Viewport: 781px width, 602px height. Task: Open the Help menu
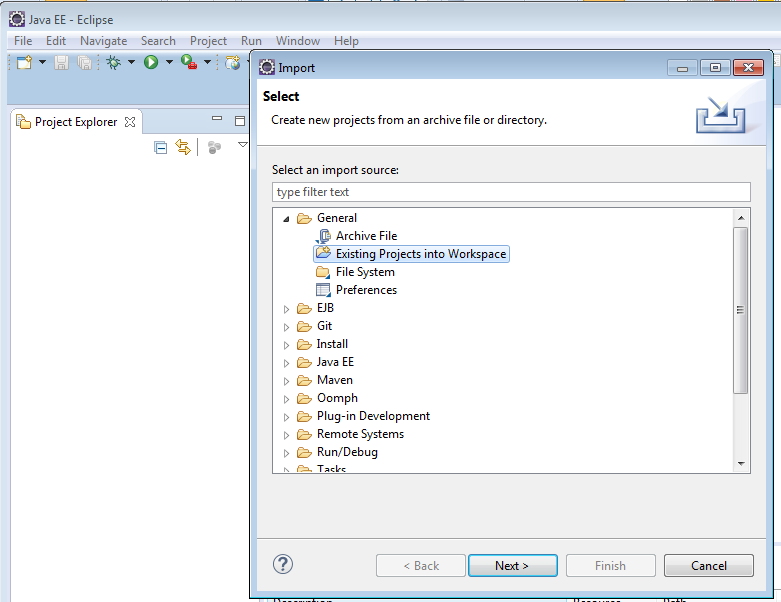coord(346,41)
